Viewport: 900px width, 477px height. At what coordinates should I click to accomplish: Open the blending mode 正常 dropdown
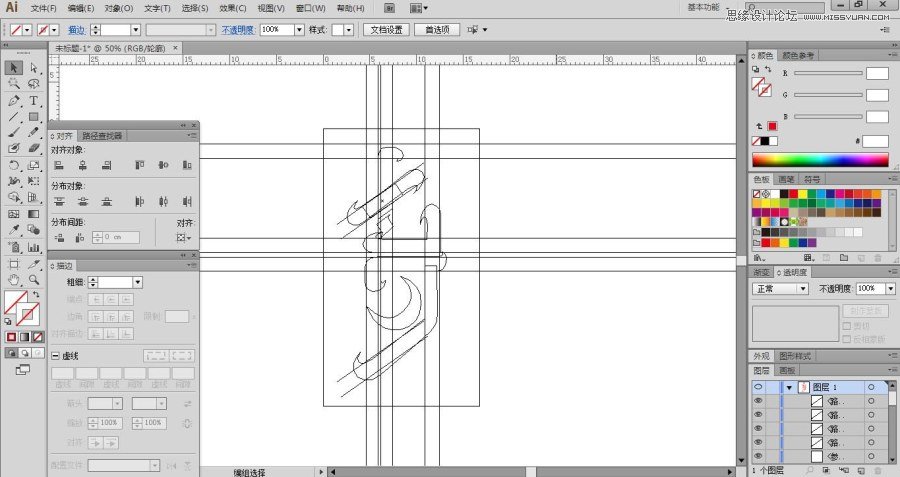tap(780, 289)
